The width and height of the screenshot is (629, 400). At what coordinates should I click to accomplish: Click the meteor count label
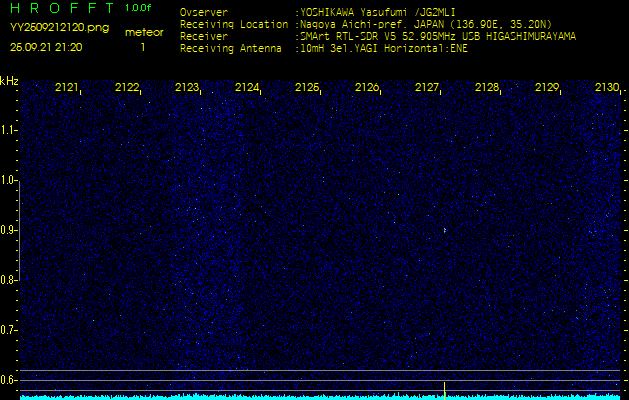[144, 33]
